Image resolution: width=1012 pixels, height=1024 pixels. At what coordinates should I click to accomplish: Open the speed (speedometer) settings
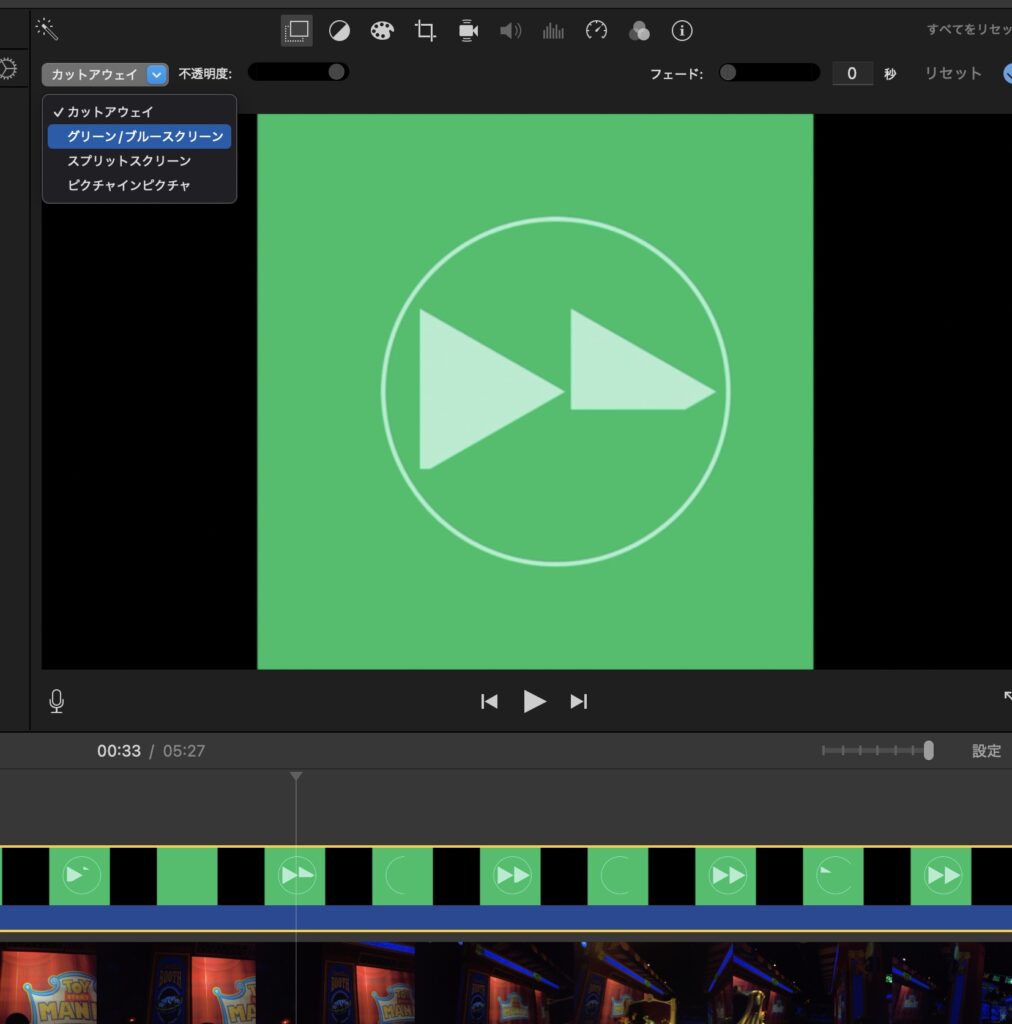(x=596, y=30)
